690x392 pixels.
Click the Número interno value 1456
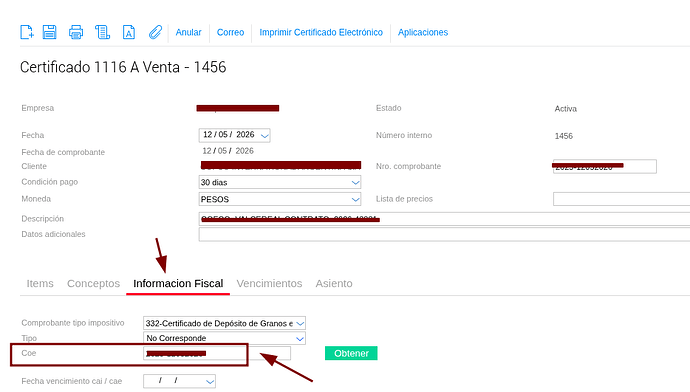[x=564, y=136]
